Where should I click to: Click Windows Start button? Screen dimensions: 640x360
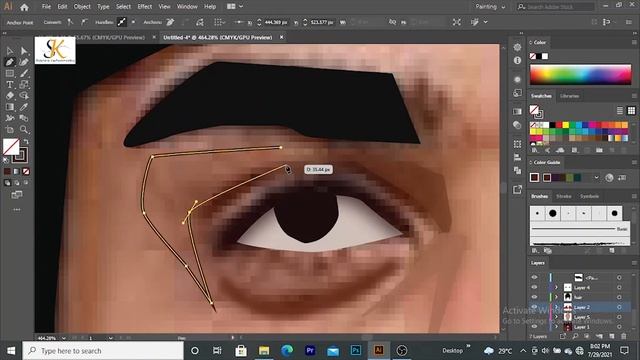tap(11, 351)
